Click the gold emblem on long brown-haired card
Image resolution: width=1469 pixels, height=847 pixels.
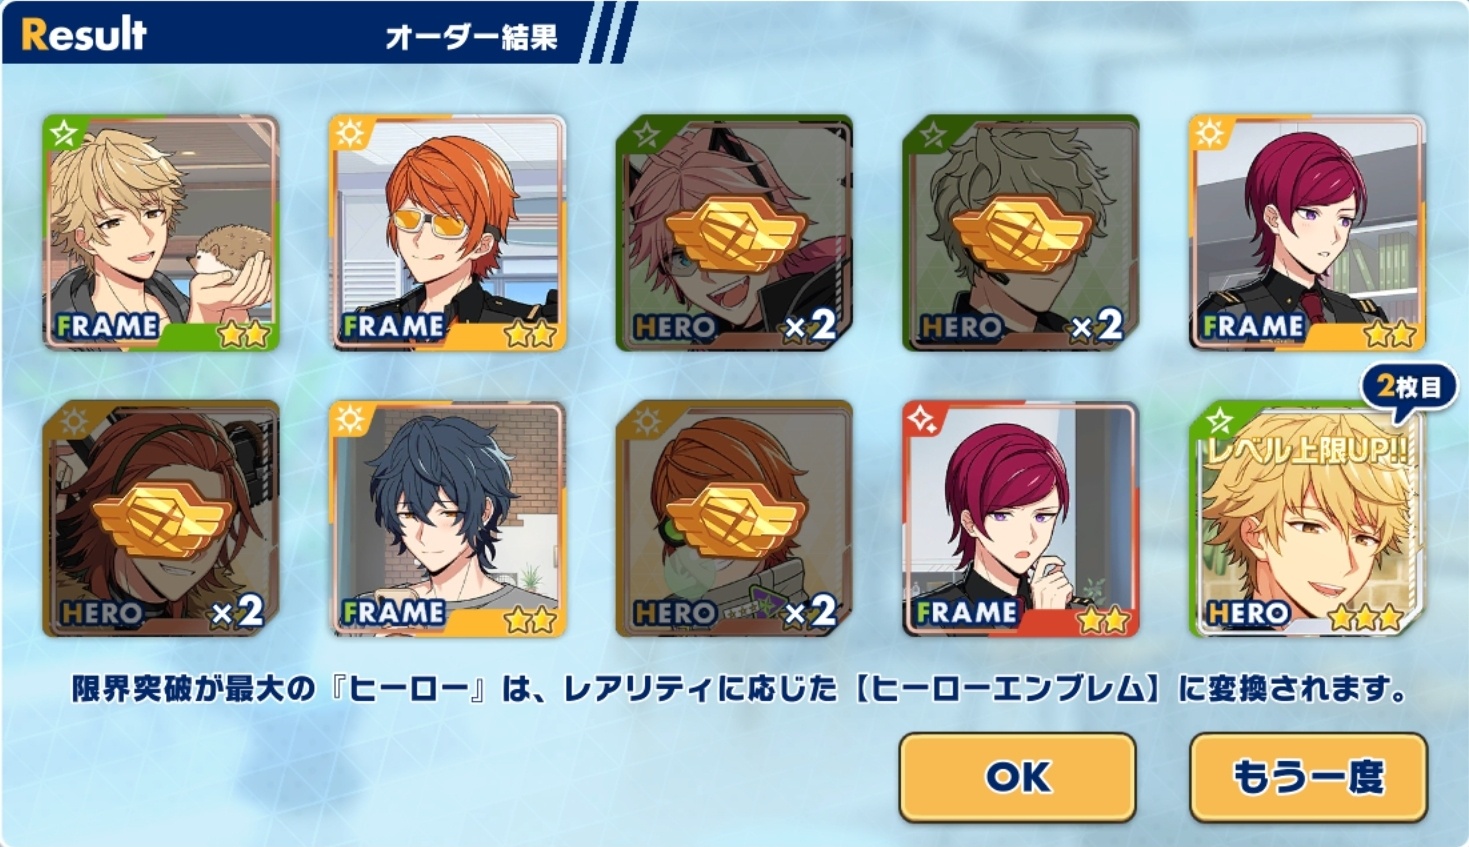coord(163,519)
